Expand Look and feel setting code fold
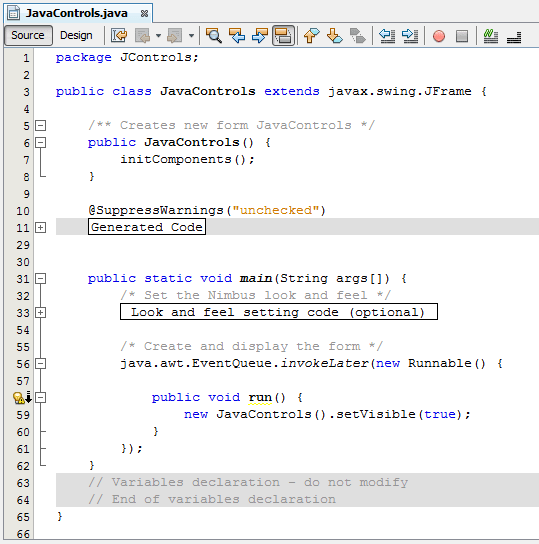The image size is (539, 544). tap(41, 313)
